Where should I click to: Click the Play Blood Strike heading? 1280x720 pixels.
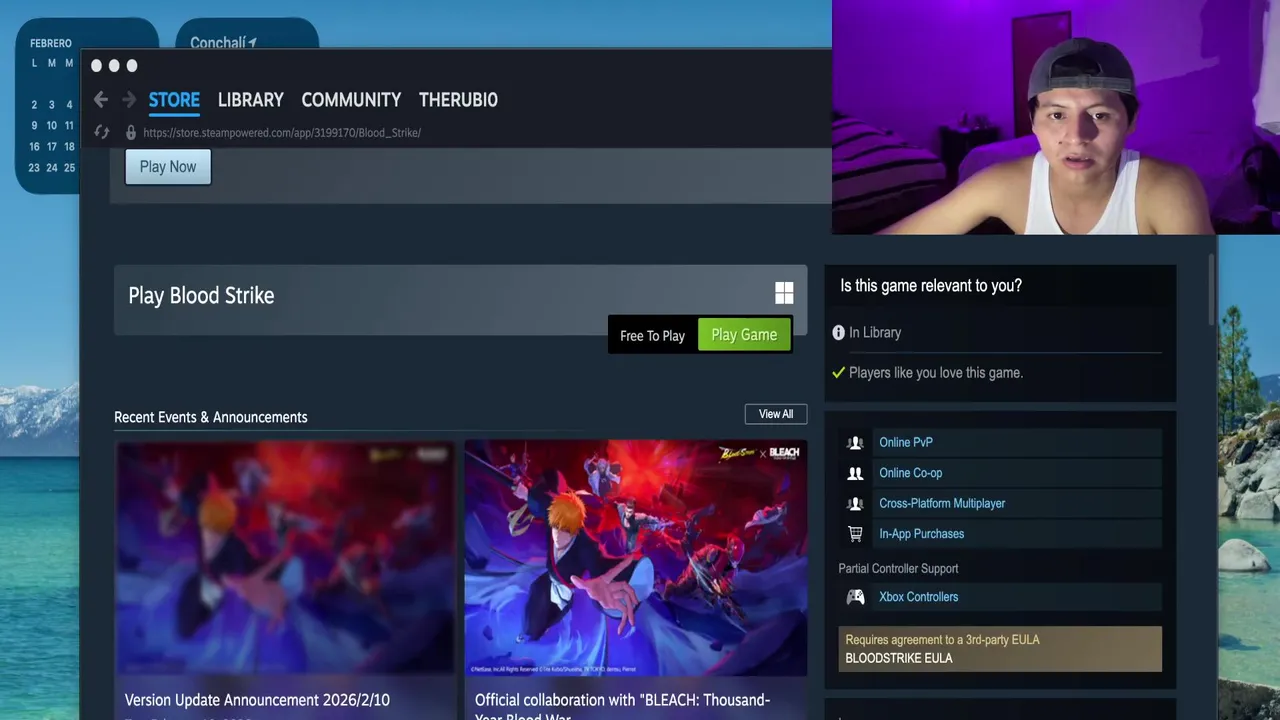click(x=201, y=296)
